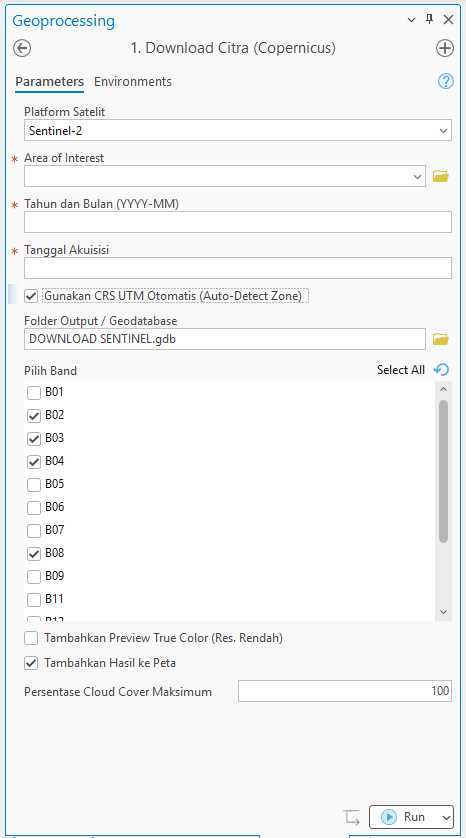Image resolution: width=466 pixels, height=838 pixels.
Task: Switch to the Environments tab
Action: click(133, 82)
